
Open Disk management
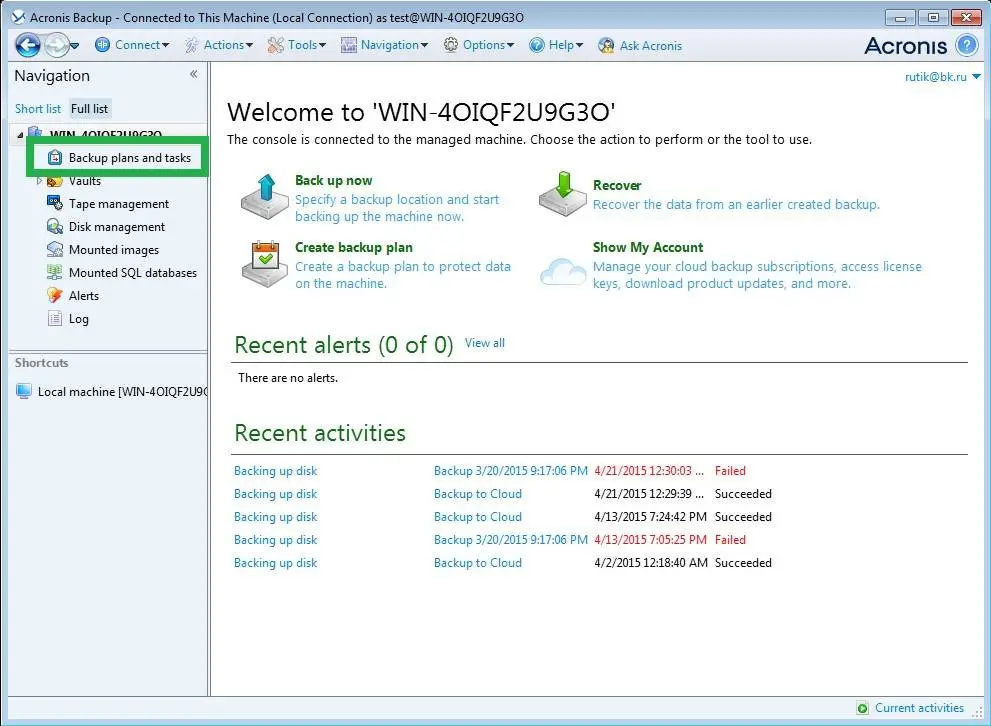(x=117, y=226)
